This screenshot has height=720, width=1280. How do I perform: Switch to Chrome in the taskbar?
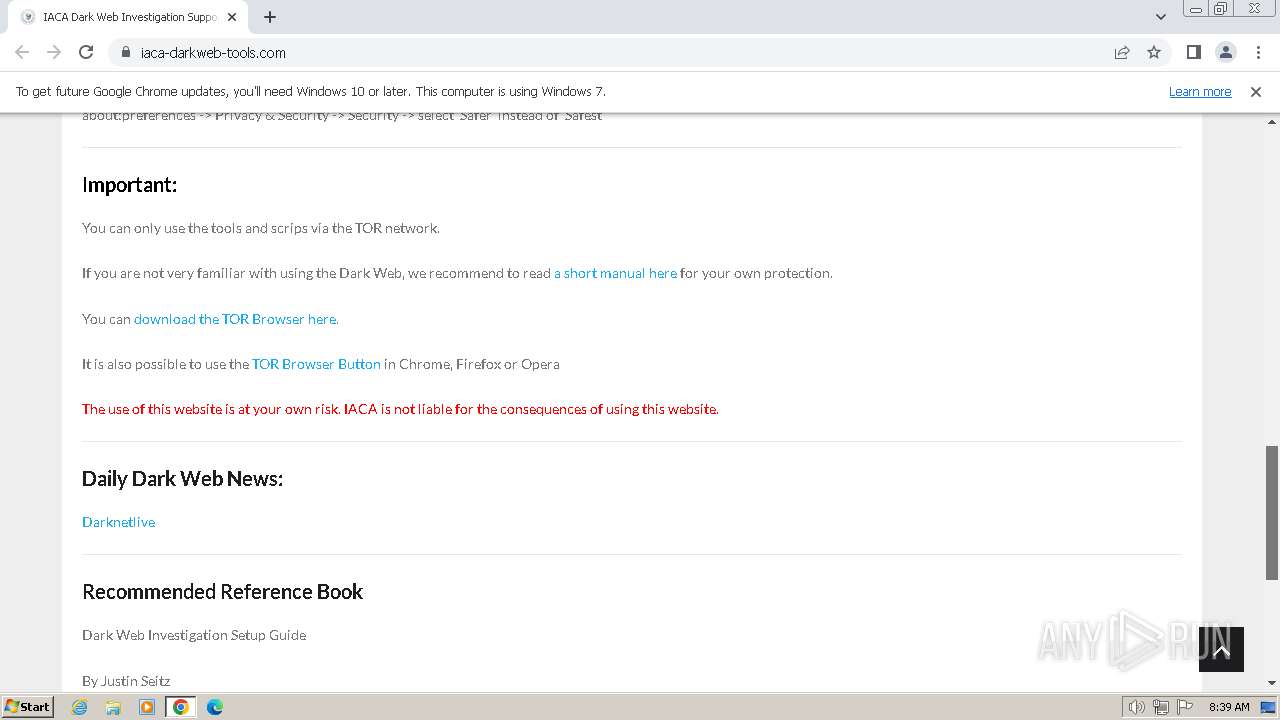pyautogui.click(x=181, y=707)
